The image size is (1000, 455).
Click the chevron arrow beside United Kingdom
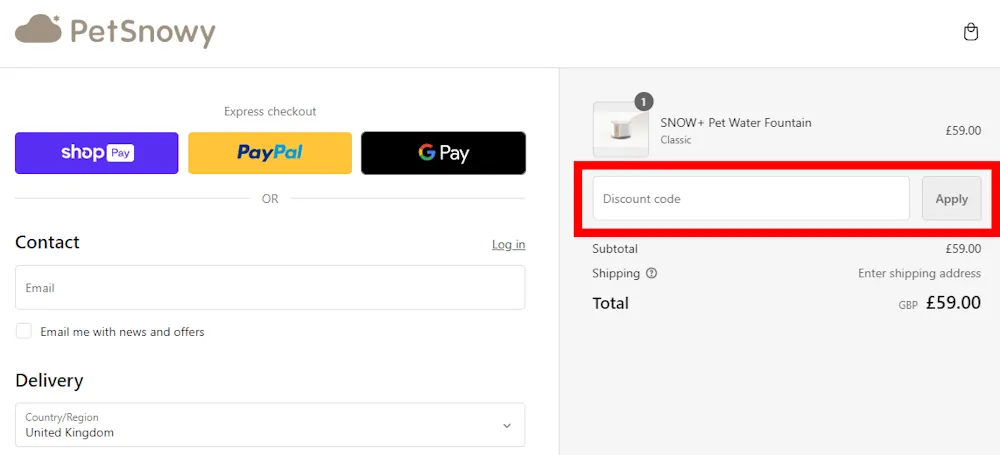[x=506, y=425]
